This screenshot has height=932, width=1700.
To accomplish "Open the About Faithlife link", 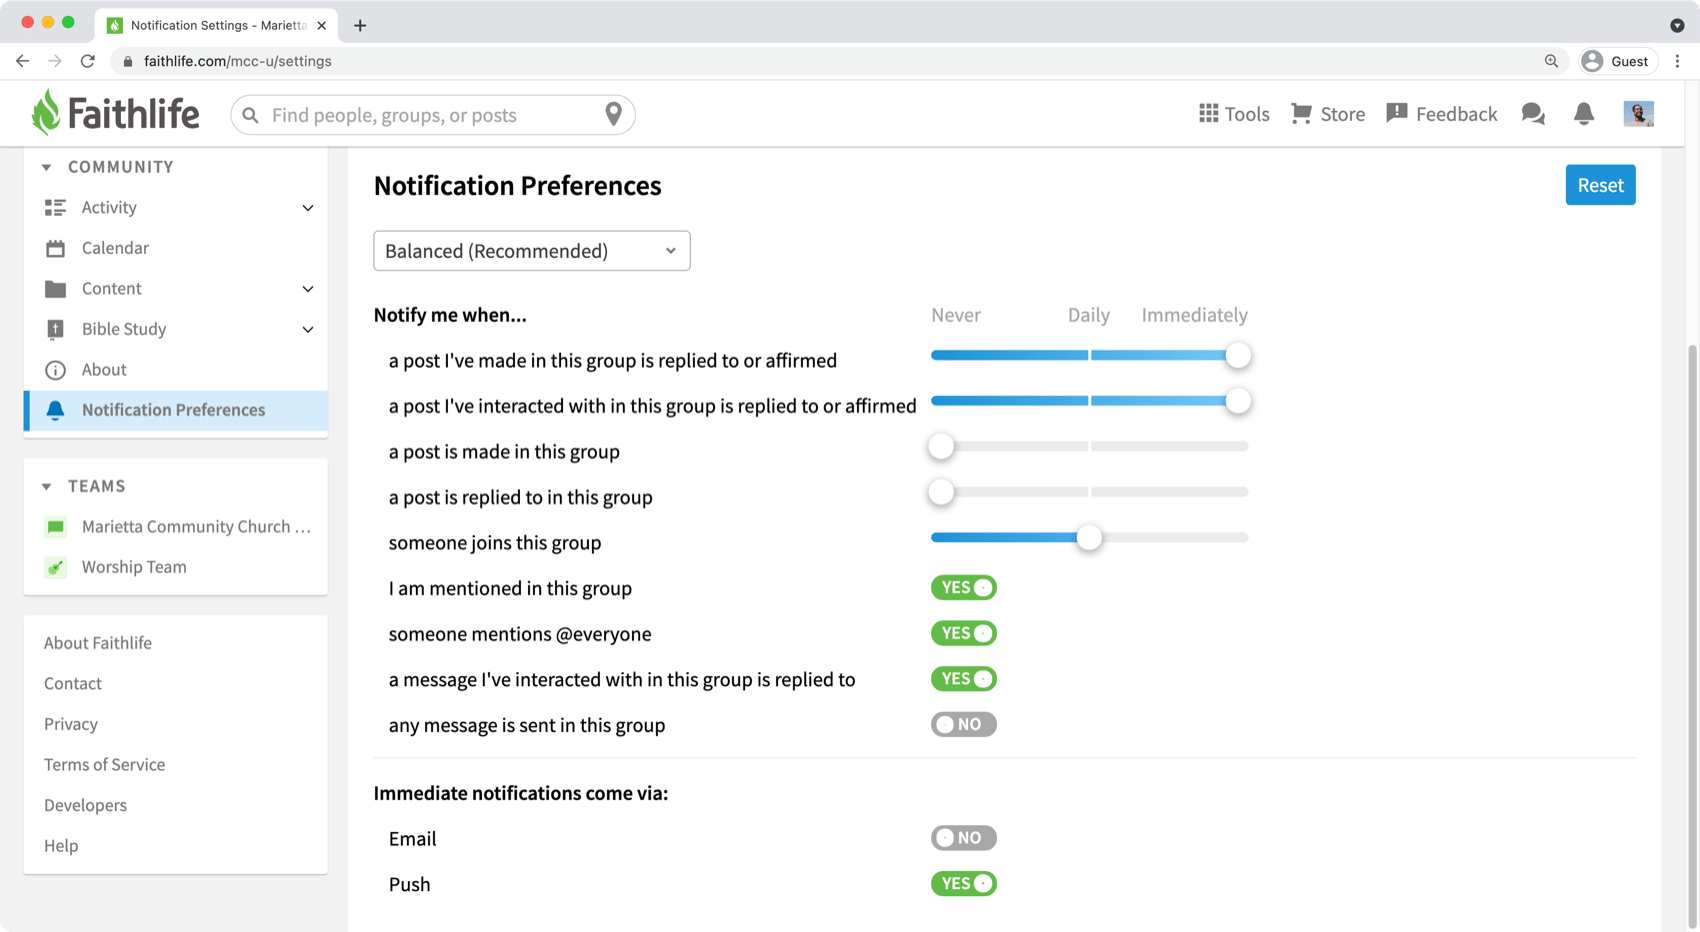I will (x=98, y=643).
